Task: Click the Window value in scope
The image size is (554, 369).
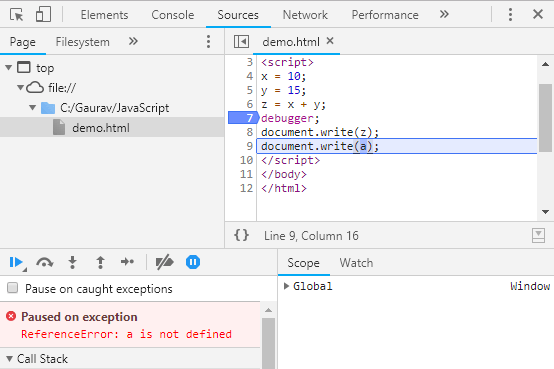Action: (x=530, y=286)
